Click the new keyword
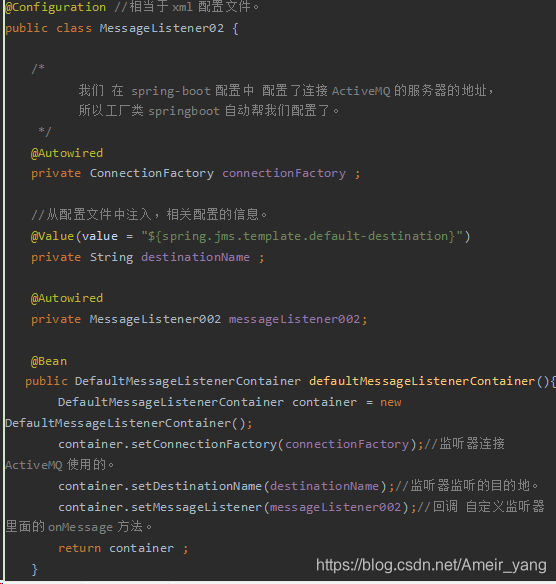Image resolution: width=556 pixels, height=584 pixels. (391, 402)
